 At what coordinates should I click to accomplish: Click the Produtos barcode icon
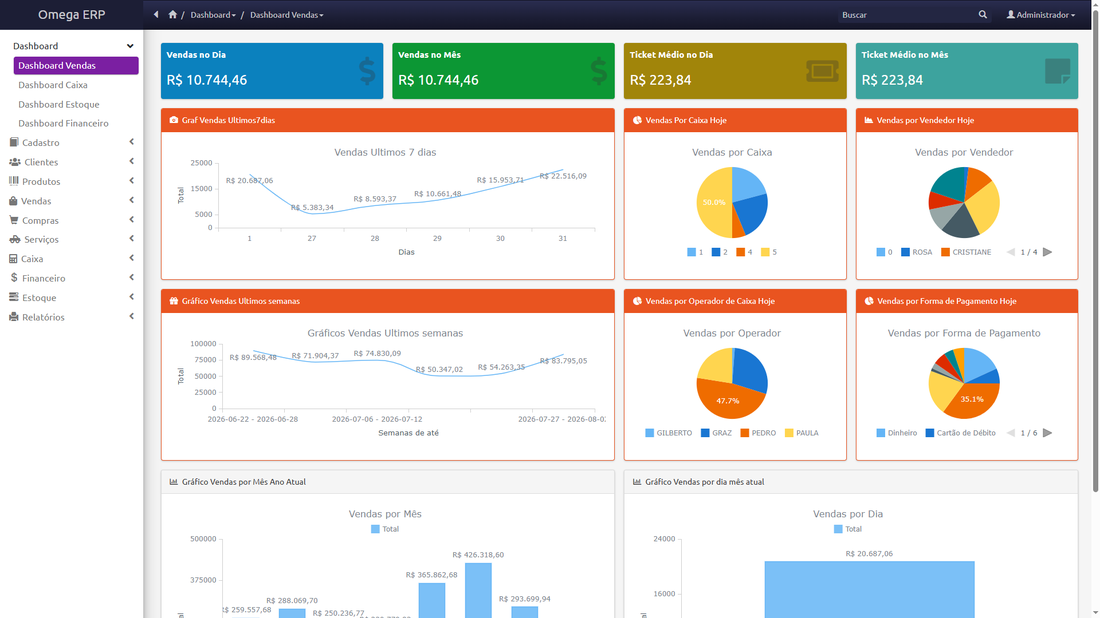tap(14, 181)
